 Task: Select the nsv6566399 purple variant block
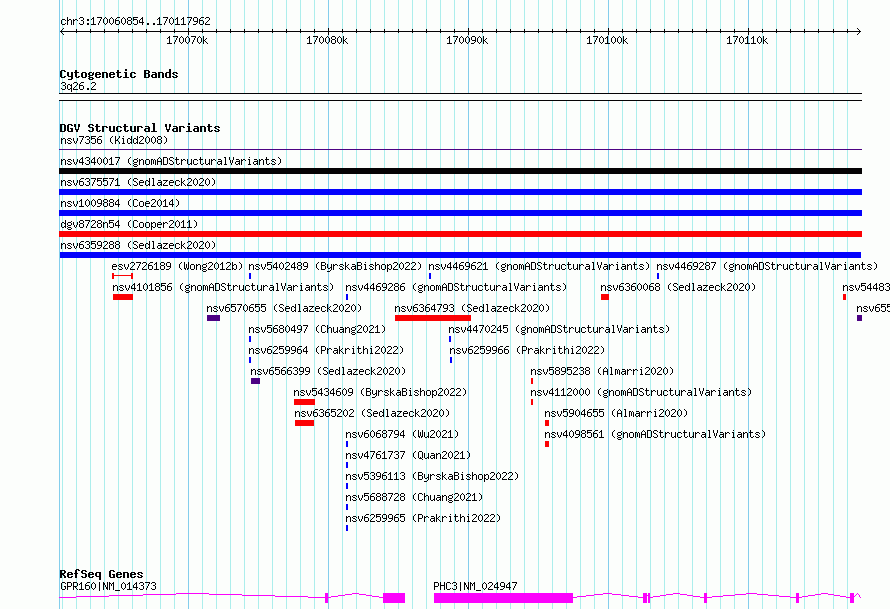pyautogui.click(x=255, y=381)
